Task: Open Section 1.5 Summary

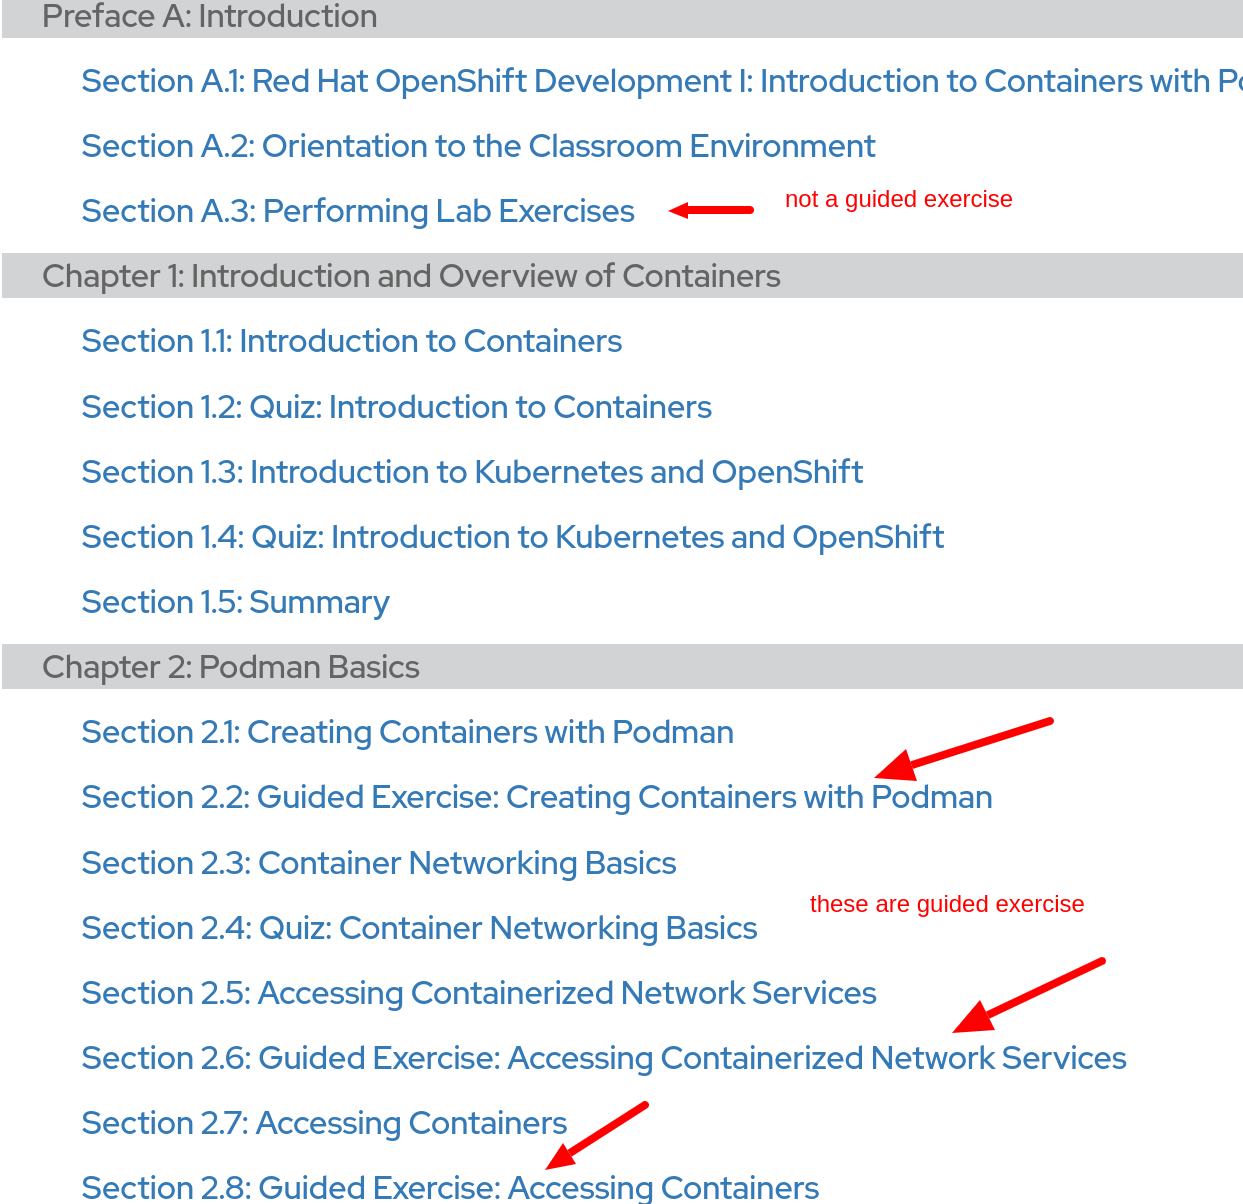Action: pyautogui.click(x=235, y=602)
